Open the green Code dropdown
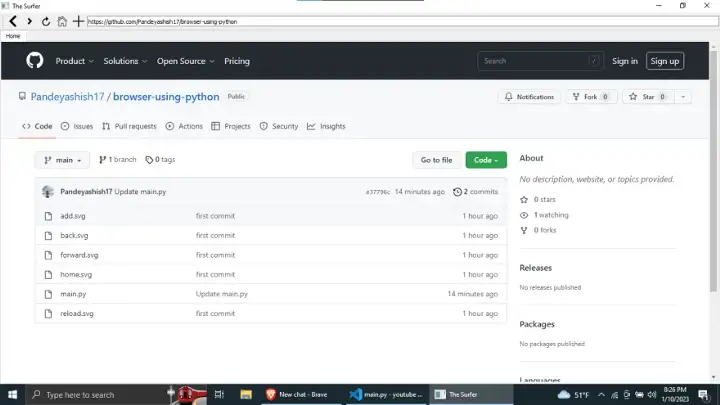Viewport: 720px width, 405px height. point(486,160)
